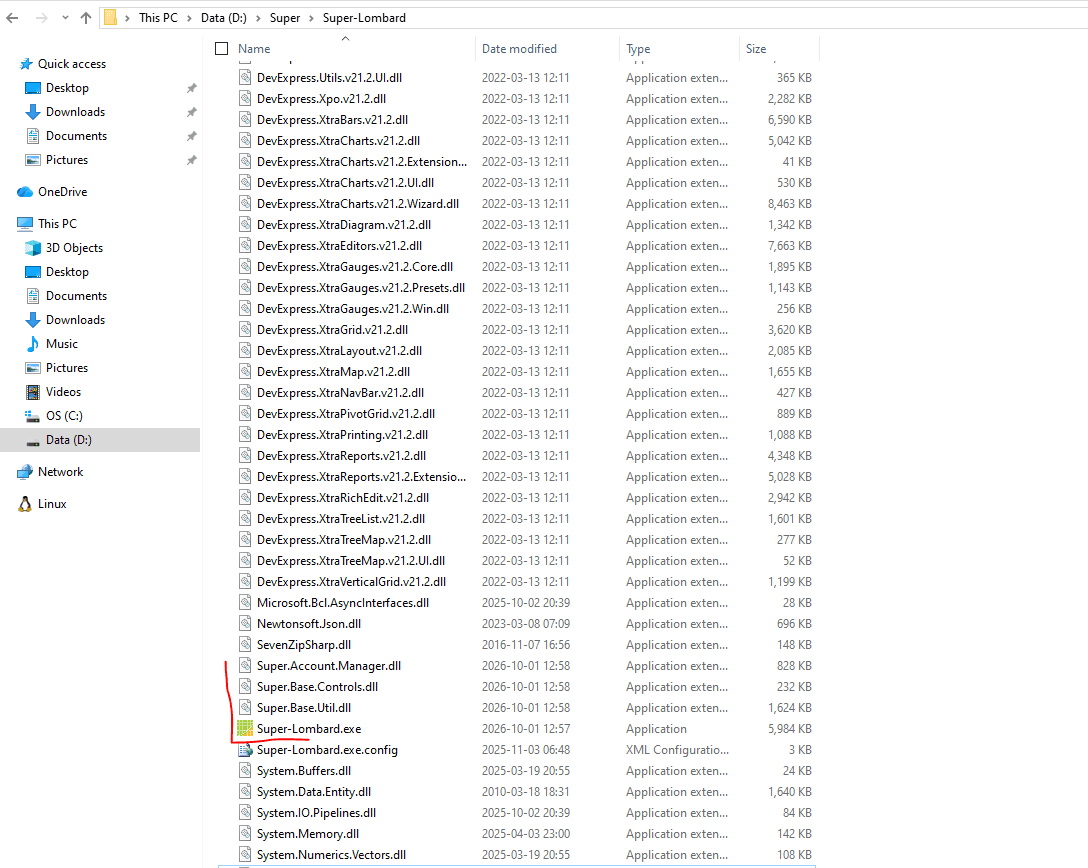Screen dimensions: 1088x868
Task: Select Super.Base.Controls.dll file
Action: click(x=317, y=686)
